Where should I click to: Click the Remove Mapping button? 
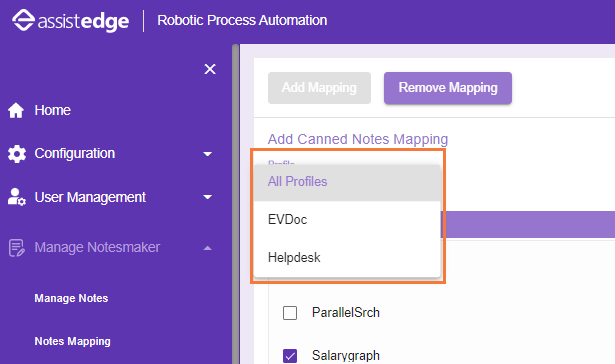448,88
